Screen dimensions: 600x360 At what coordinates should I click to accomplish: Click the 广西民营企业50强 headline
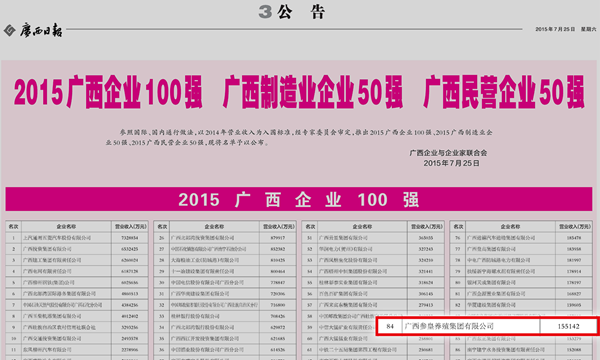pyautogui.click(x=504, y=92)
